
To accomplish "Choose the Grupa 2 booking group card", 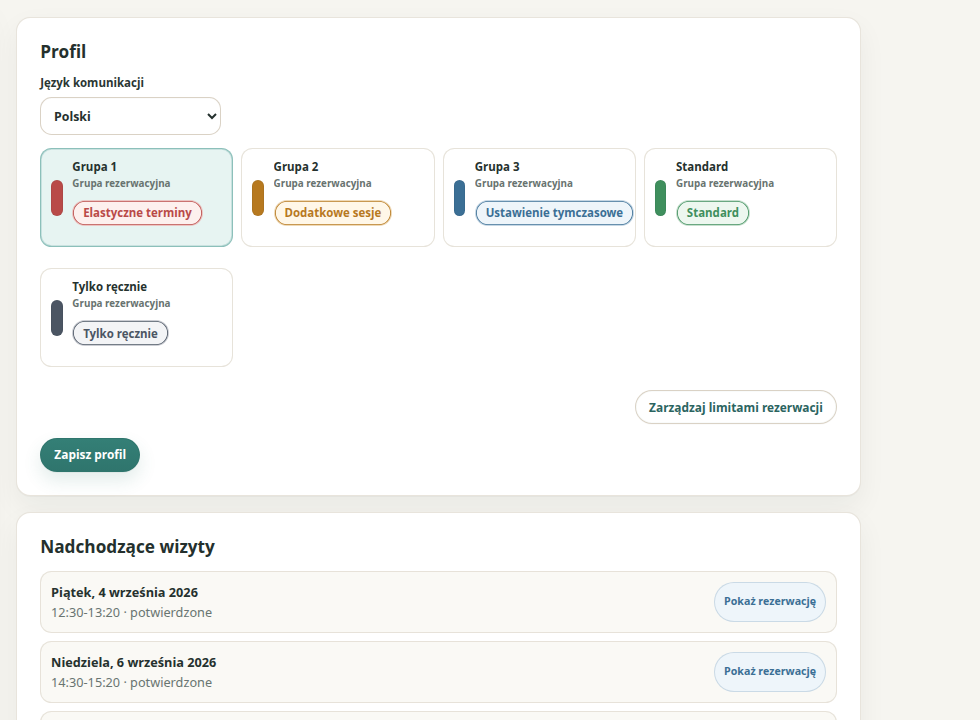I will (338, 198).
